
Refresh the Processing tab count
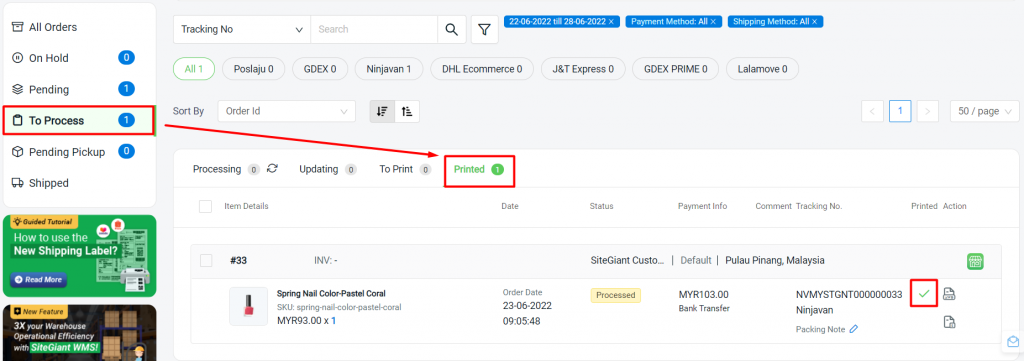click(x=272, y=168)
